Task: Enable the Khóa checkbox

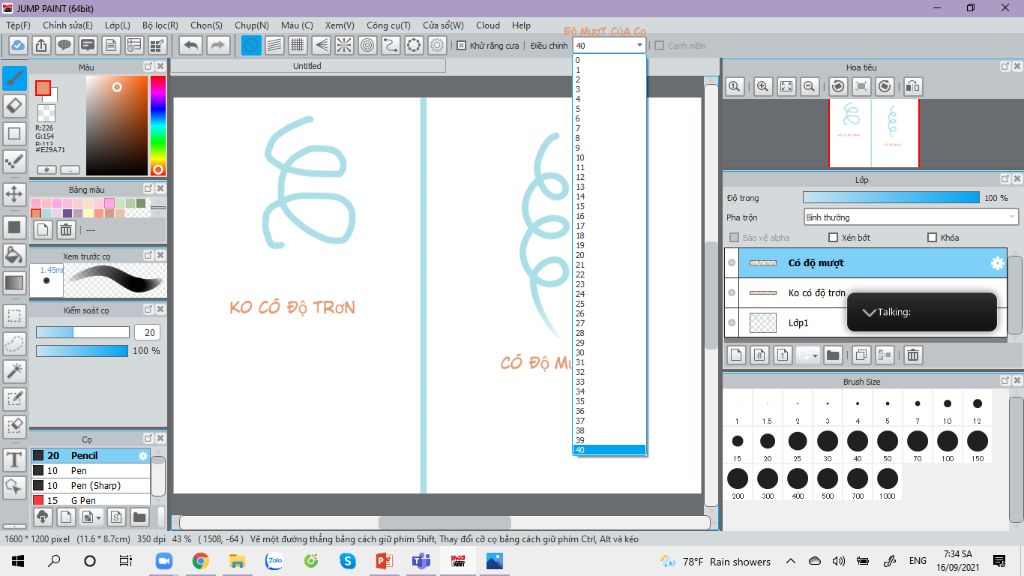Action: (932, 238)
